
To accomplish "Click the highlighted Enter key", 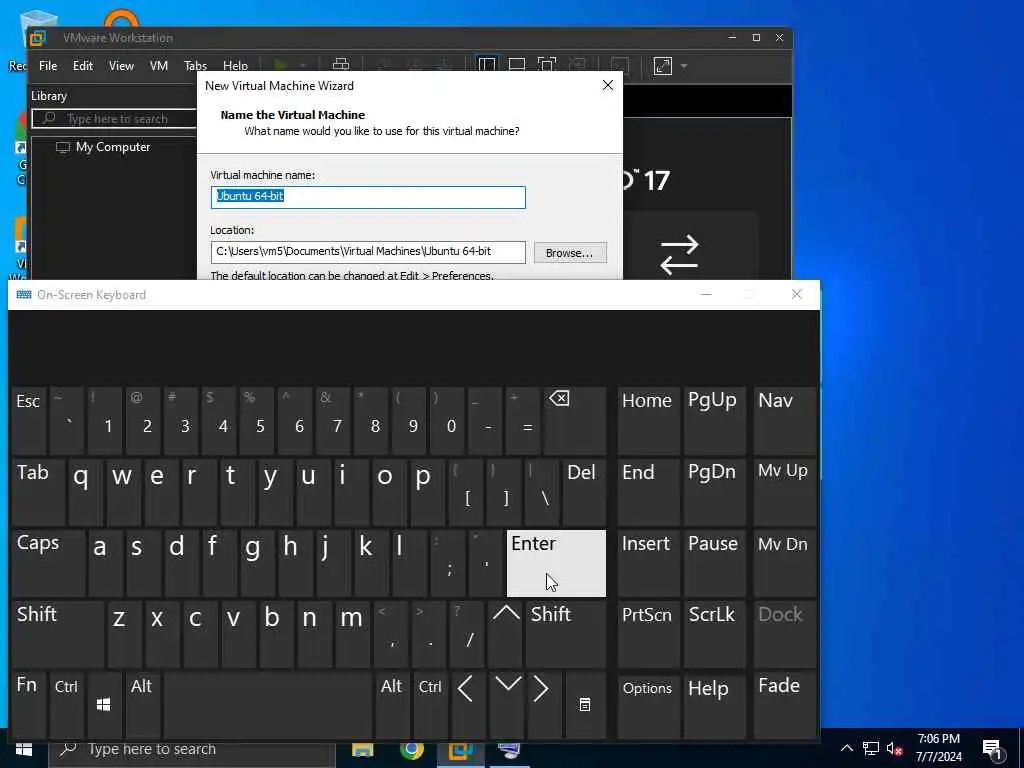I will pyautogui.click(x=556, y=563).
